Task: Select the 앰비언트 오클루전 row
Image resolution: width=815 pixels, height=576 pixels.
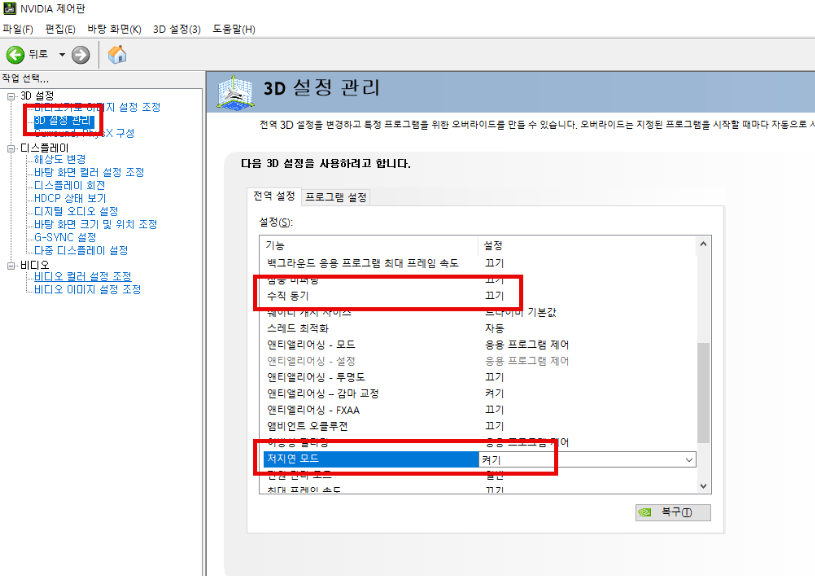Action: [478, 426]
